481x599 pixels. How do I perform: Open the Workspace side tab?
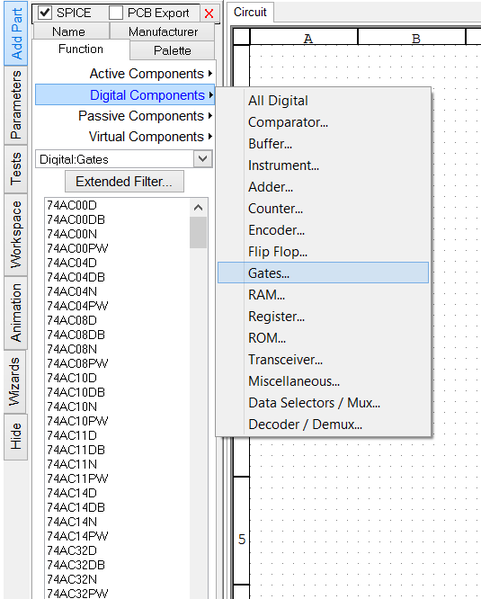(16, 234)
